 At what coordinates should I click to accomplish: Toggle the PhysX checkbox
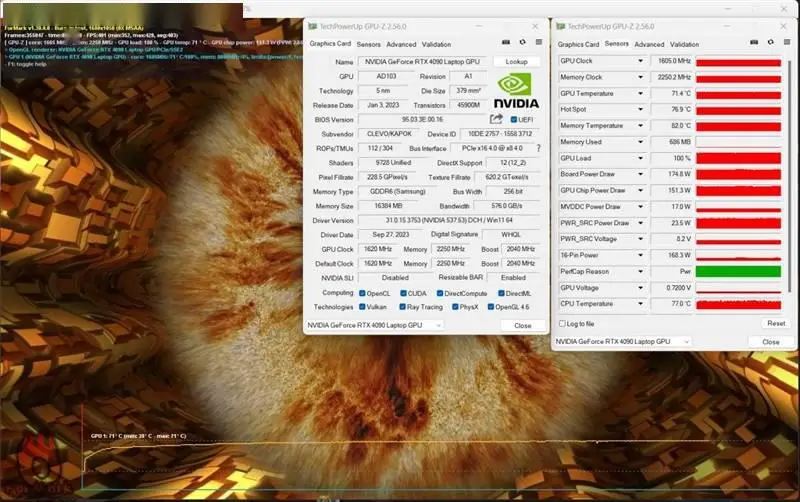(x=455, y=307)
